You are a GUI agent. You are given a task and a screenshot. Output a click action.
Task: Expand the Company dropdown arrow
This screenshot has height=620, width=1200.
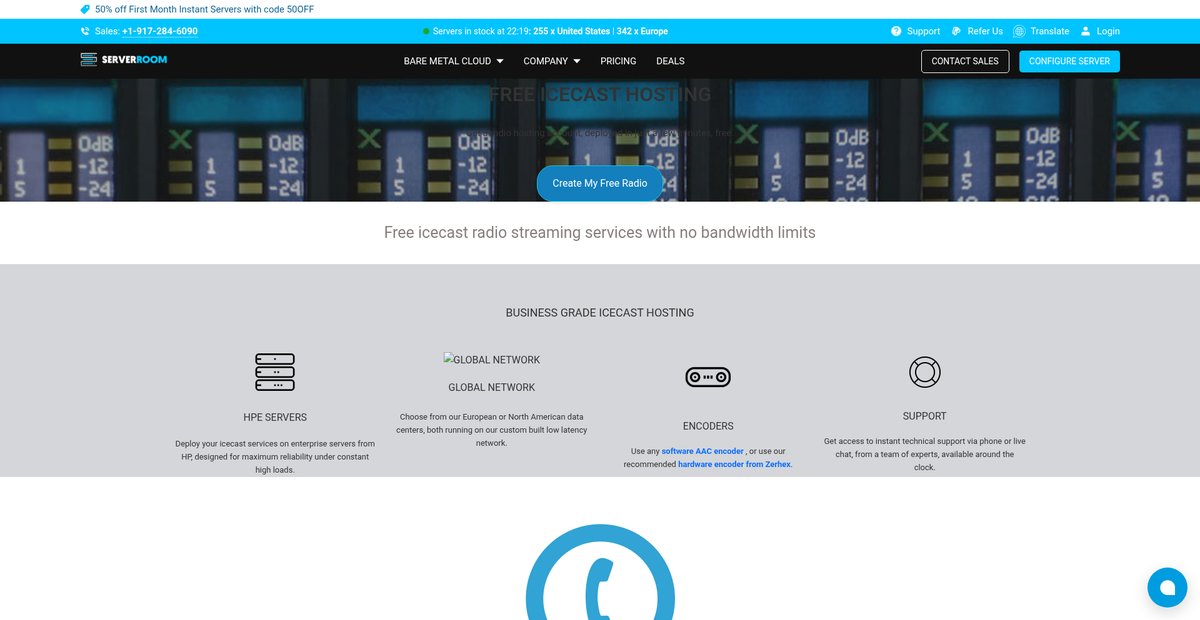coord(577,61)
